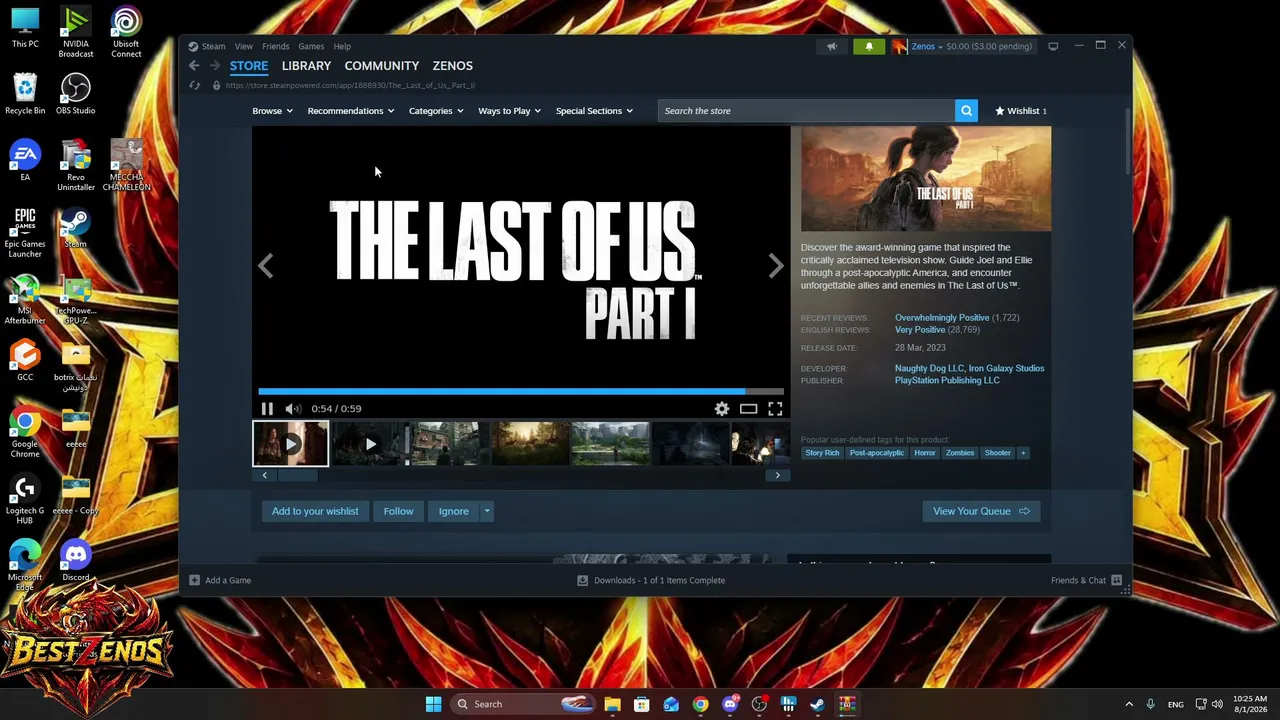The height and width of the screenshot is (720, 1280).
Task: Open the View menu
Action: pos(243,46)
